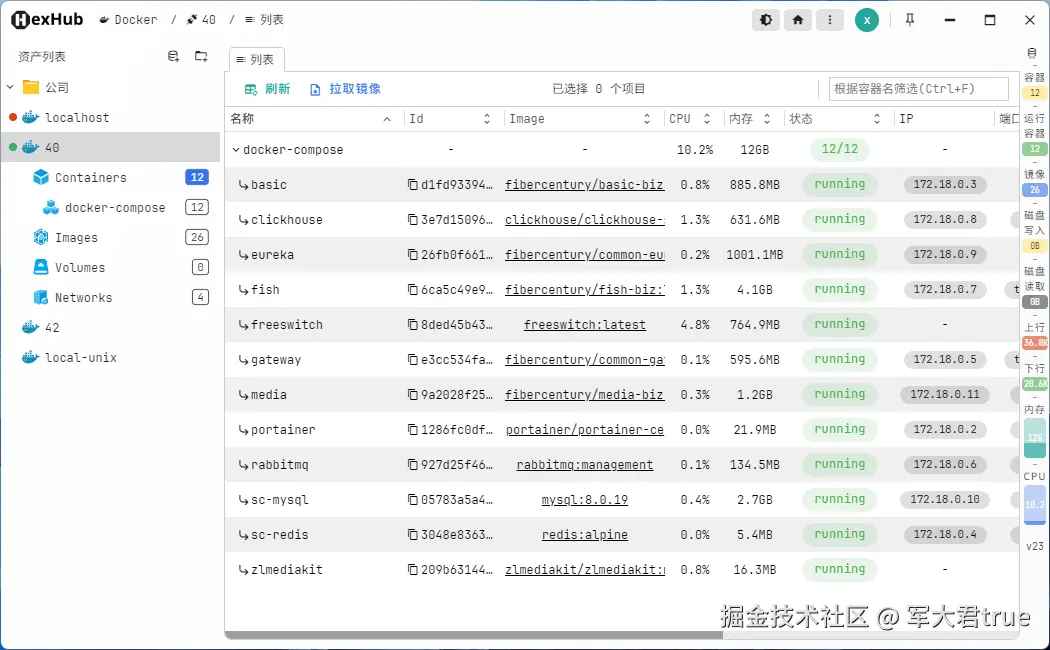This screenshot has width=1050, height=650.
Task: Open the mysql:8.0.19 image link
Action: pyautogui.click(x=585, y=500)
